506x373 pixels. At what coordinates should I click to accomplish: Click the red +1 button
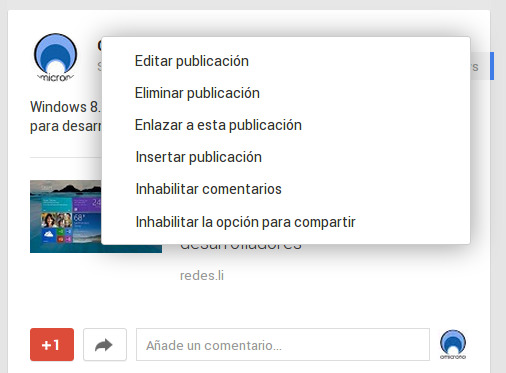(52, 345)
